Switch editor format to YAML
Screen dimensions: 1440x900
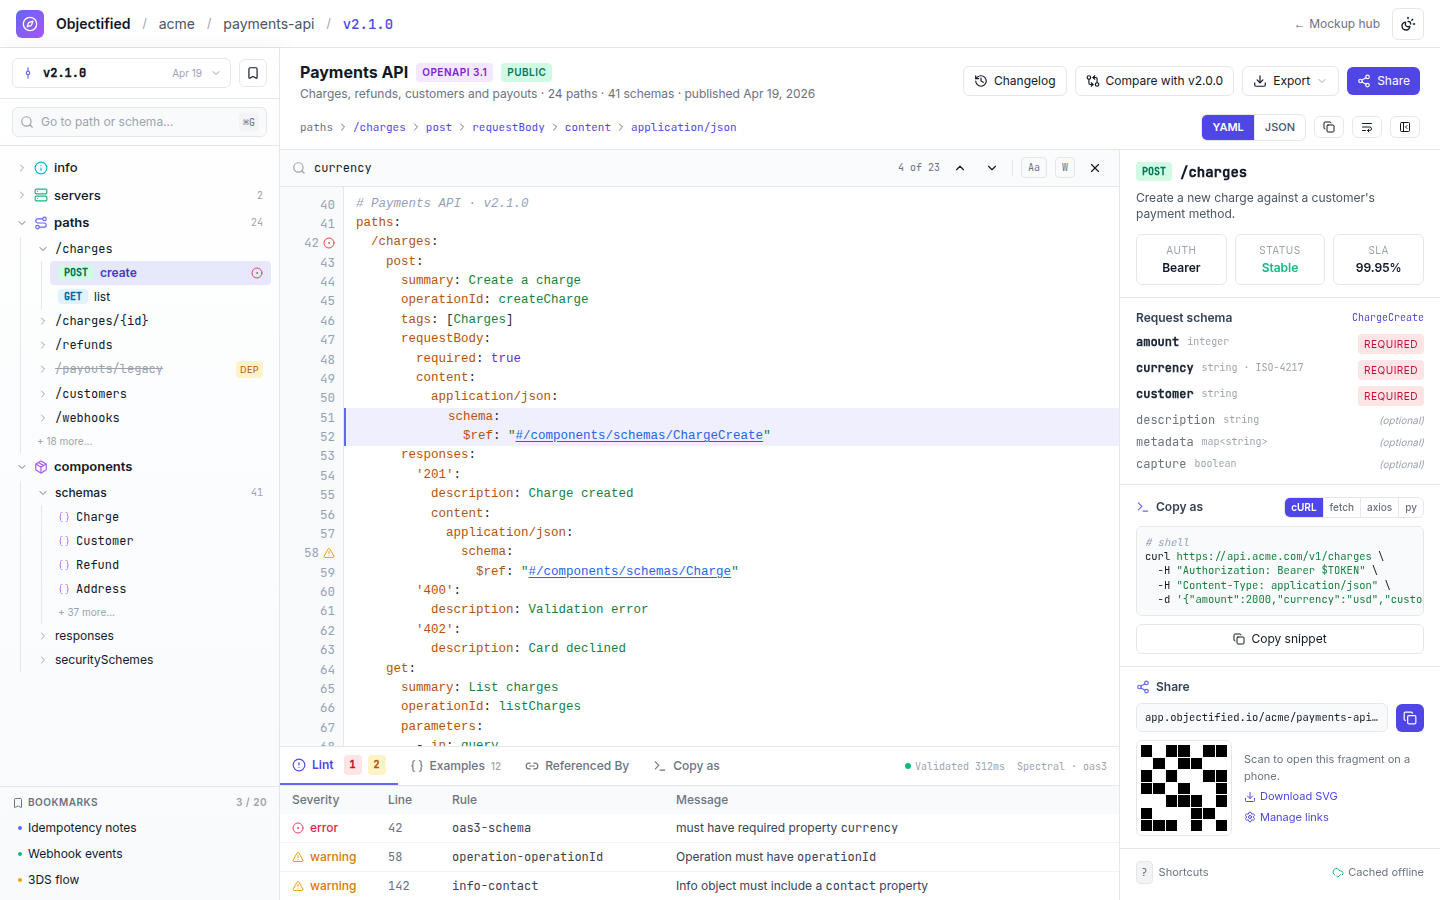click(1228, 127)
